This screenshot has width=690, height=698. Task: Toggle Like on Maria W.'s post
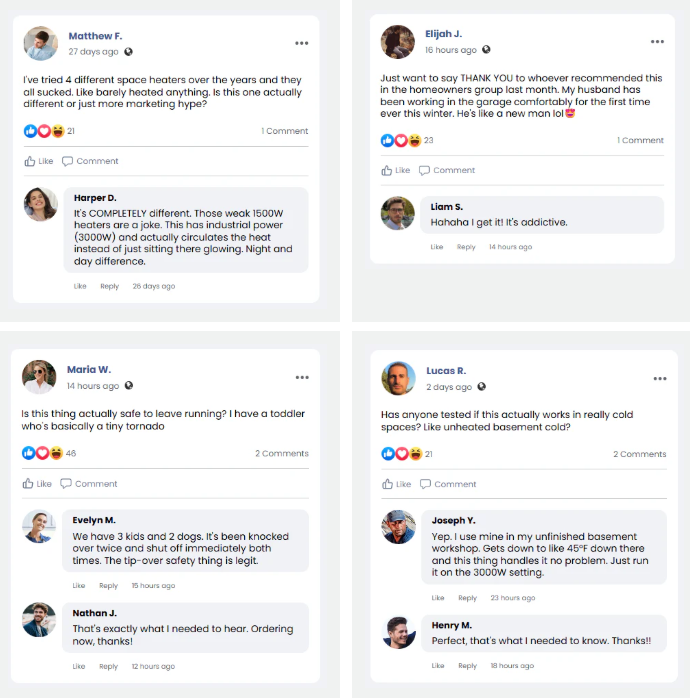(37, 484)
